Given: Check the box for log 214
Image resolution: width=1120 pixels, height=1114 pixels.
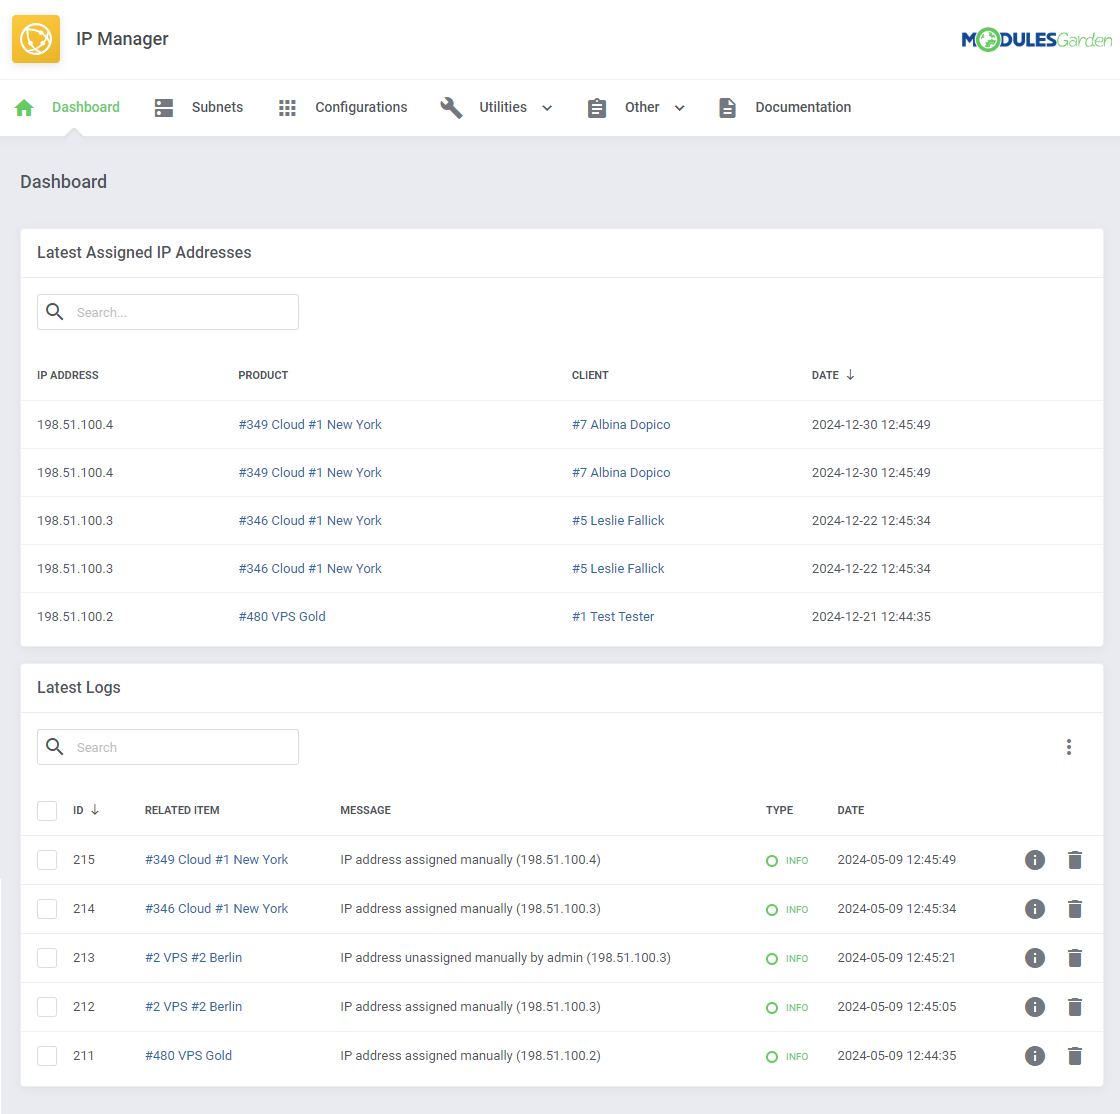Looking at the screenshot, I should pyautogui.click(x=47, y=909).
